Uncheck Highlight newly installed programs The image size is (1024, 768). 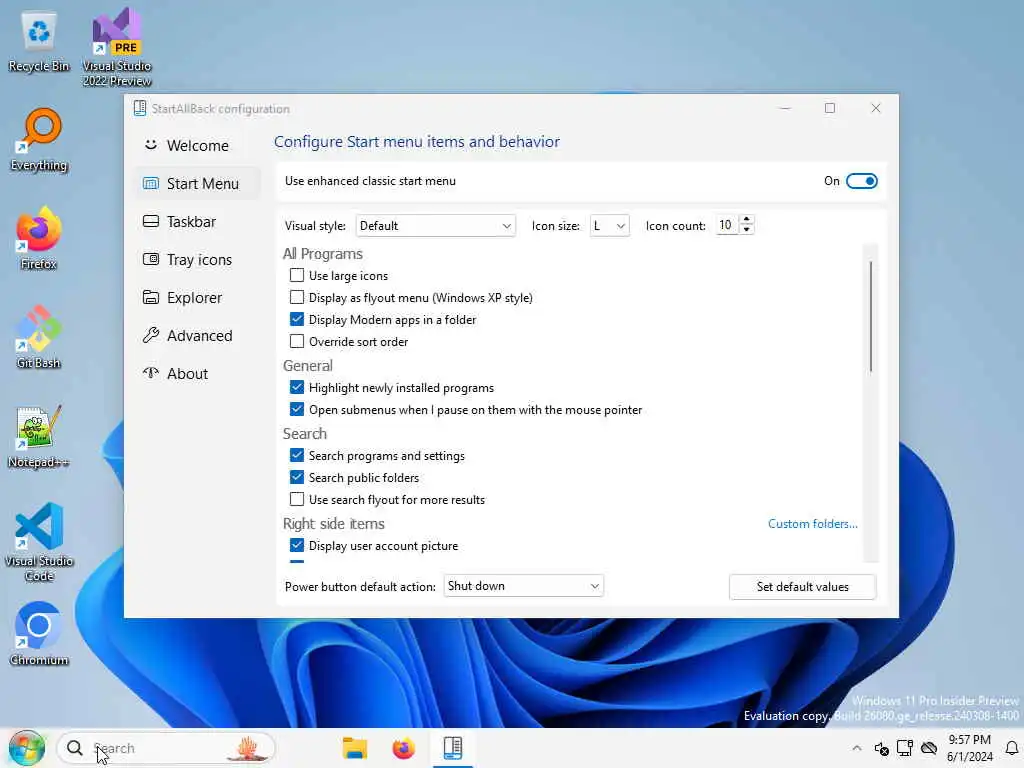pos(297,387)
